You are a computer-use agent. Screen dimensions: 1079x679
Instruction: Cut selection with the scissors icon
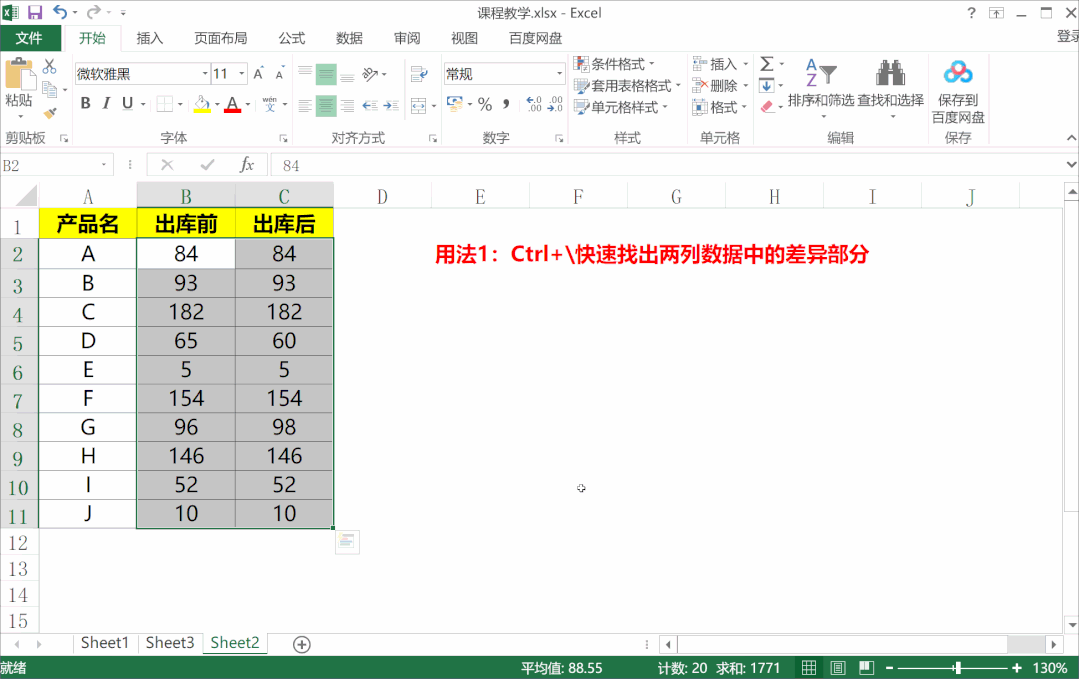pos(50,67)
